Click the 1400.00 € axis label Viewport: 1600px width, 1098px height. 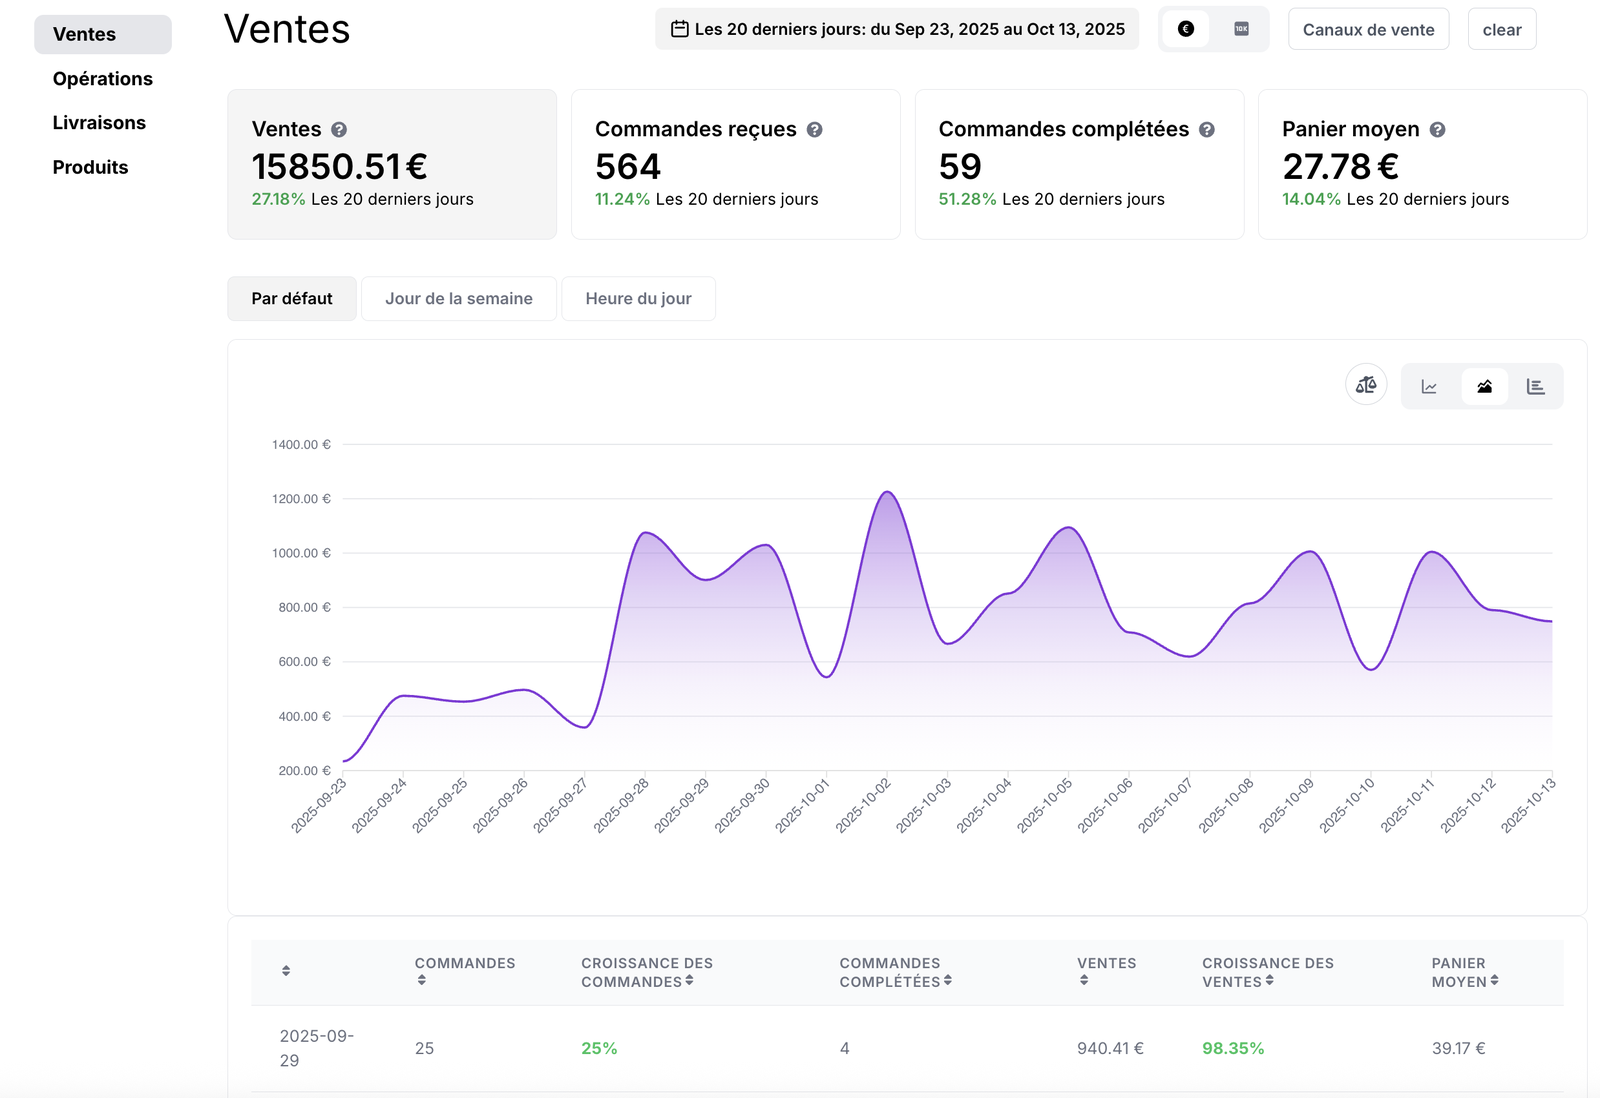[301, 444]
